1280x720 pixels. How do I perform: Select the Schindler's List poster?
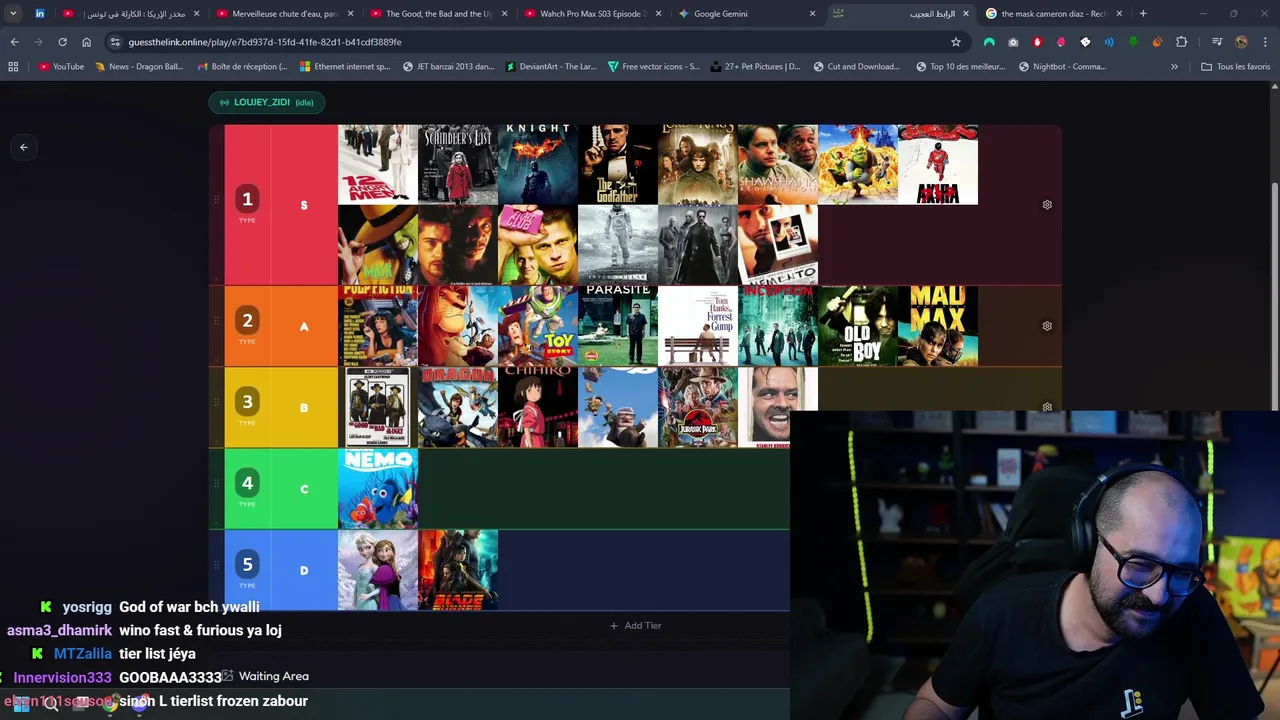pos(458,165)
